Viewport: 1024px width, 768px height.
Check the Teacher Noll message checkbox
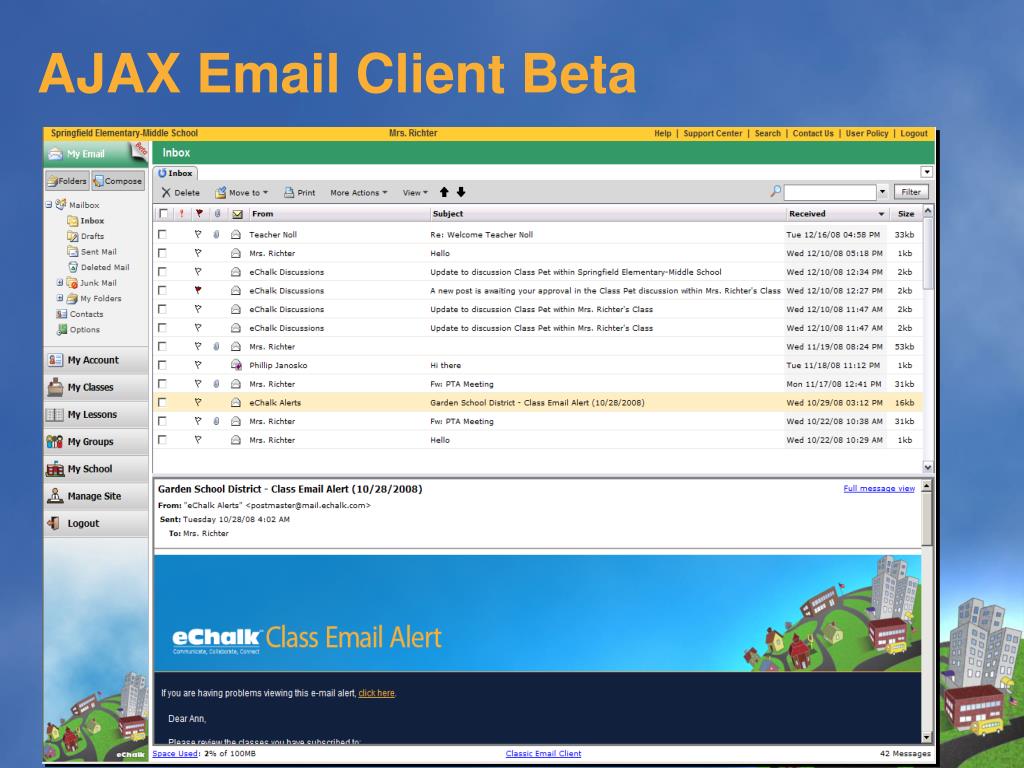pos(162,234)
